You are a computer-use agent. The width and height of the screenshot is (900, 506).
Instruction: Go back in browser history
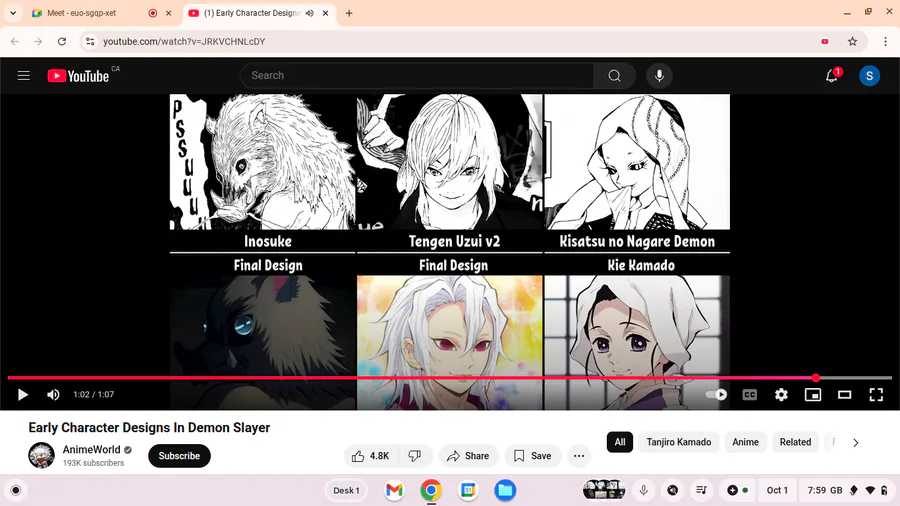(x=15, y=41)
